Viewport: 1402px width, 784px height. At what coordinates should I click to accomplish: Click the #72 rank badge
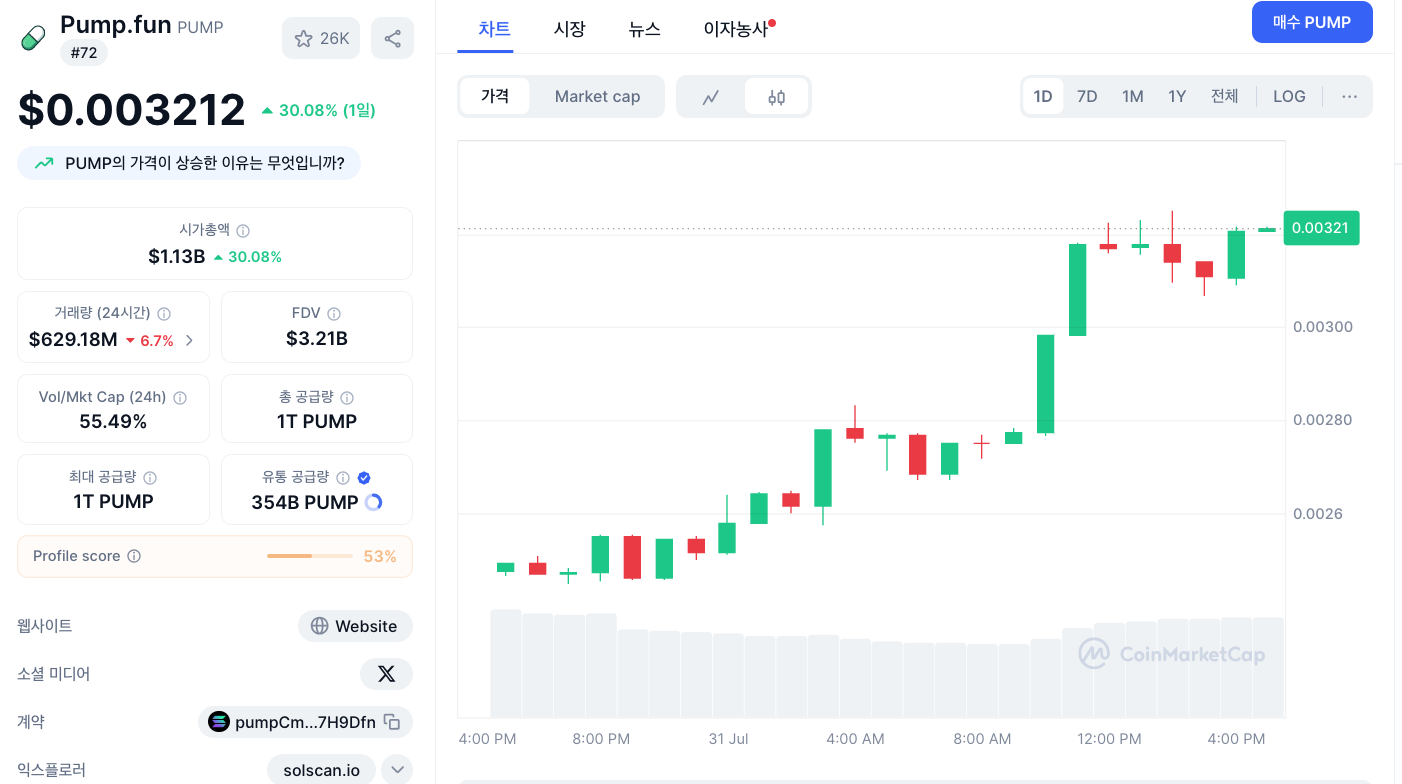coord(84,53)
